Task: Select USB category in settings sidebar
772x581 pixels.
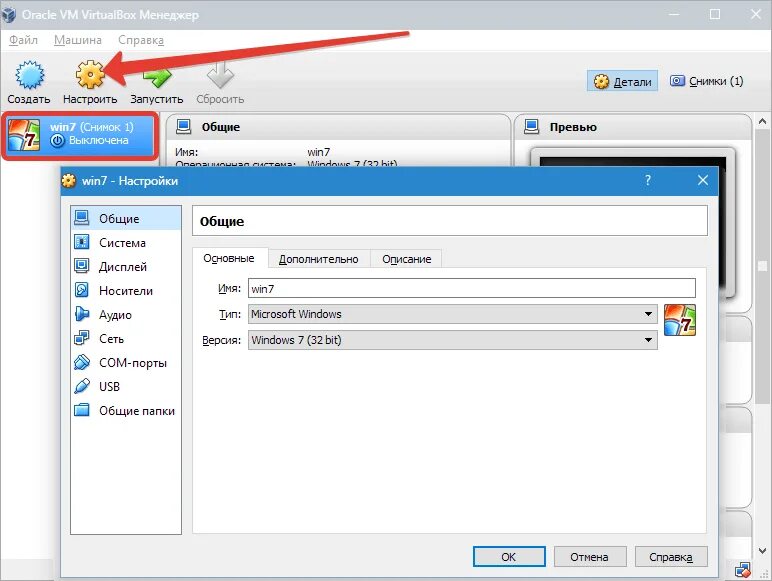Action: click(126, 387)
